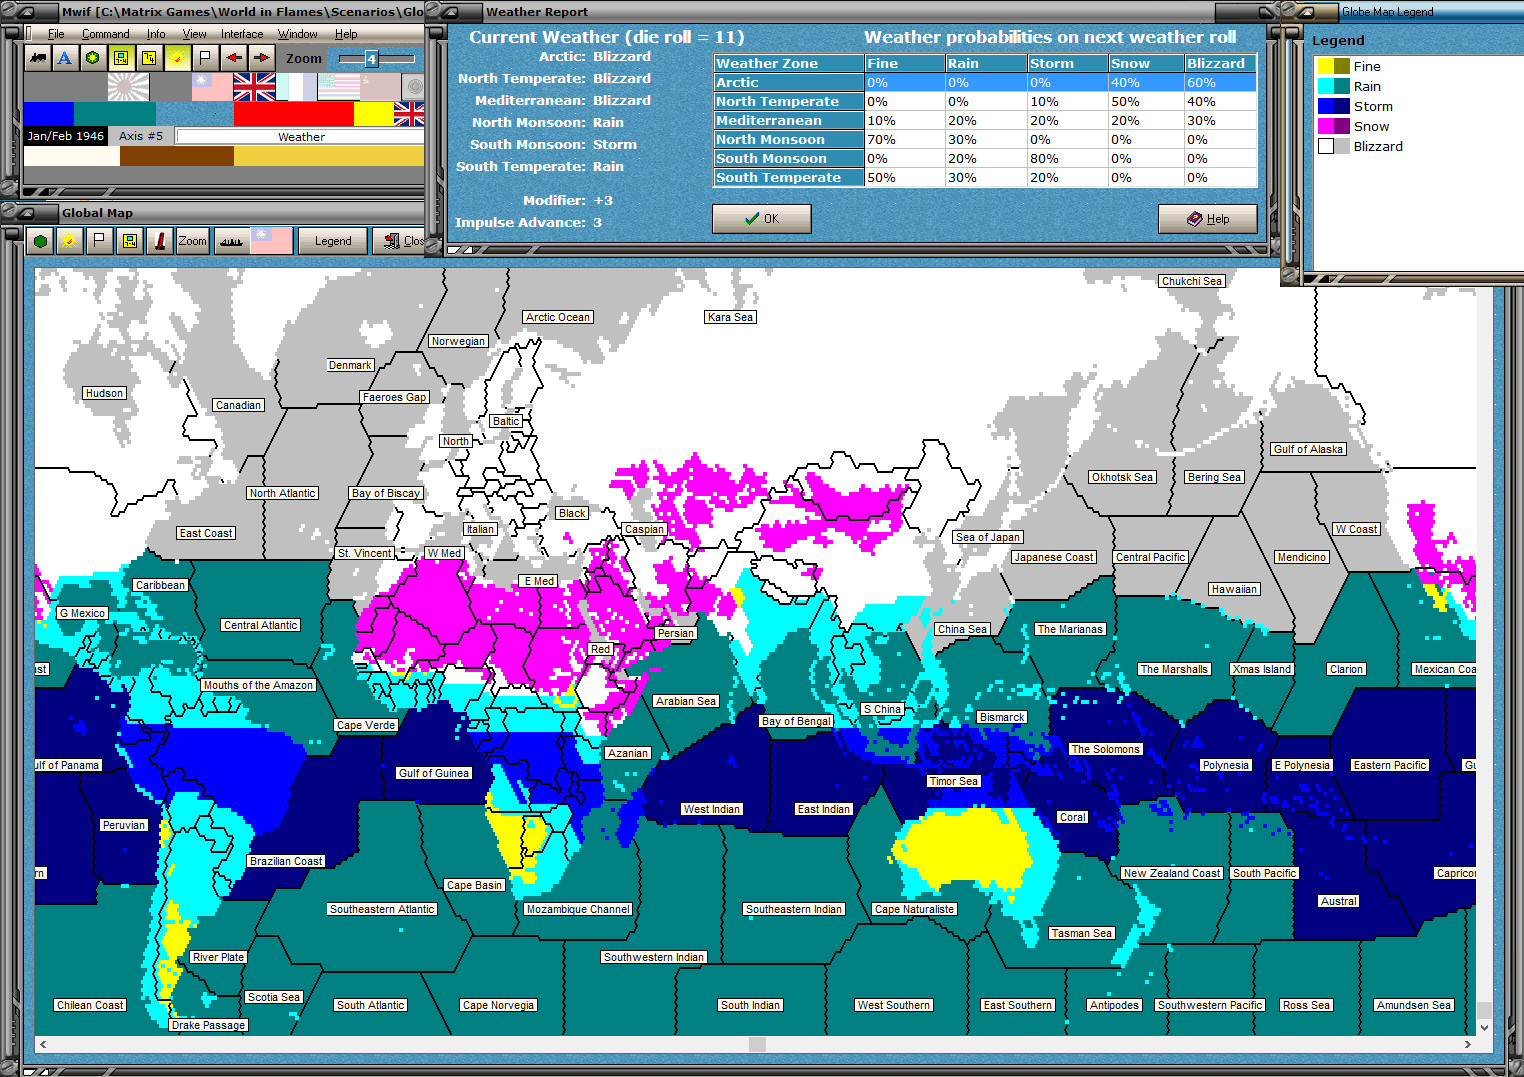Select the faded French tricolor flag
This screenshot has height=1077, width=1524.
coord(296,87)
